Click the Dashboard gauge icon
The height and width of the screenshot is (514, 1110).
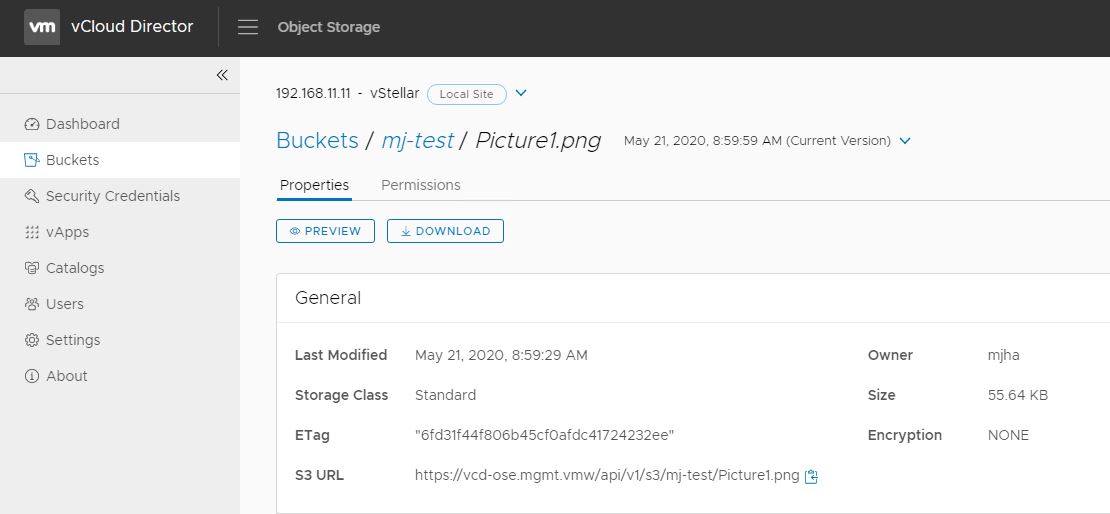[32, 124]
